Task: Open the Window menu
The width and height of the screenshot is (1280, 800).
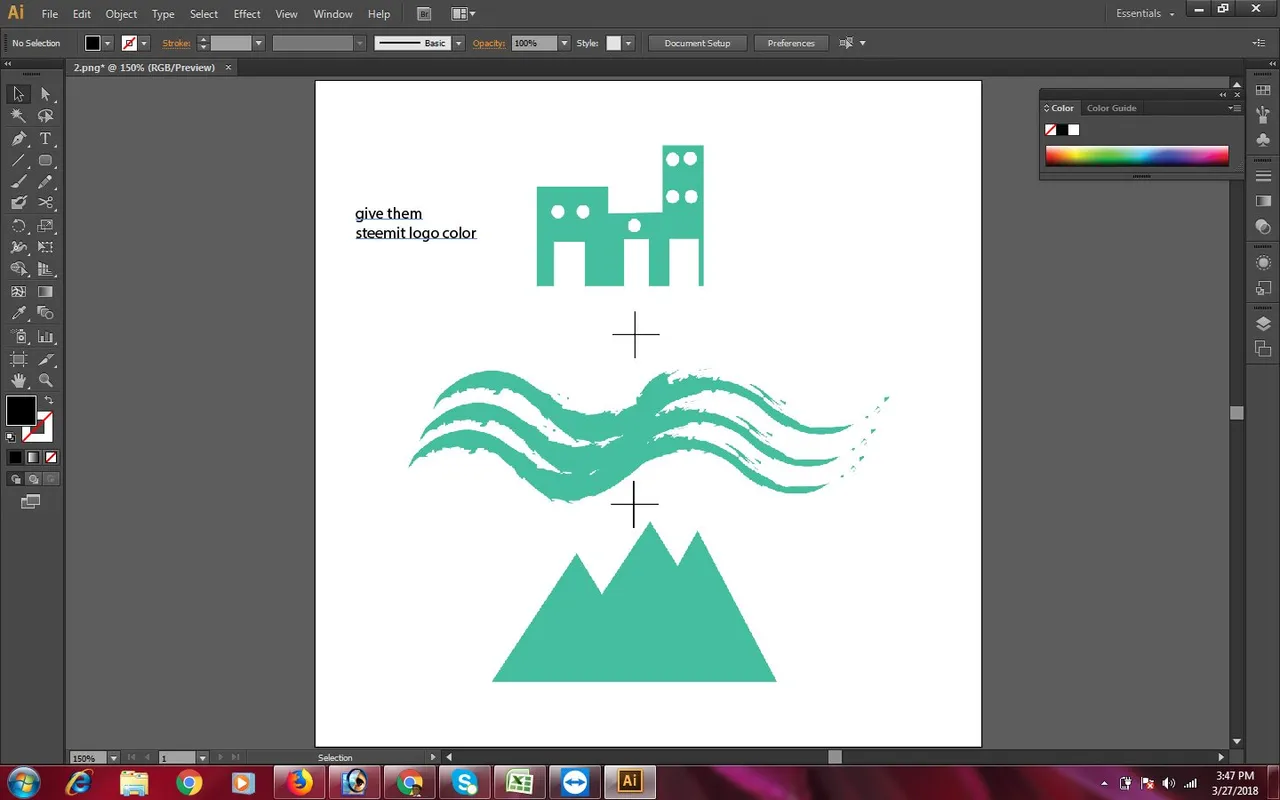Action: [x=333, y=14]
